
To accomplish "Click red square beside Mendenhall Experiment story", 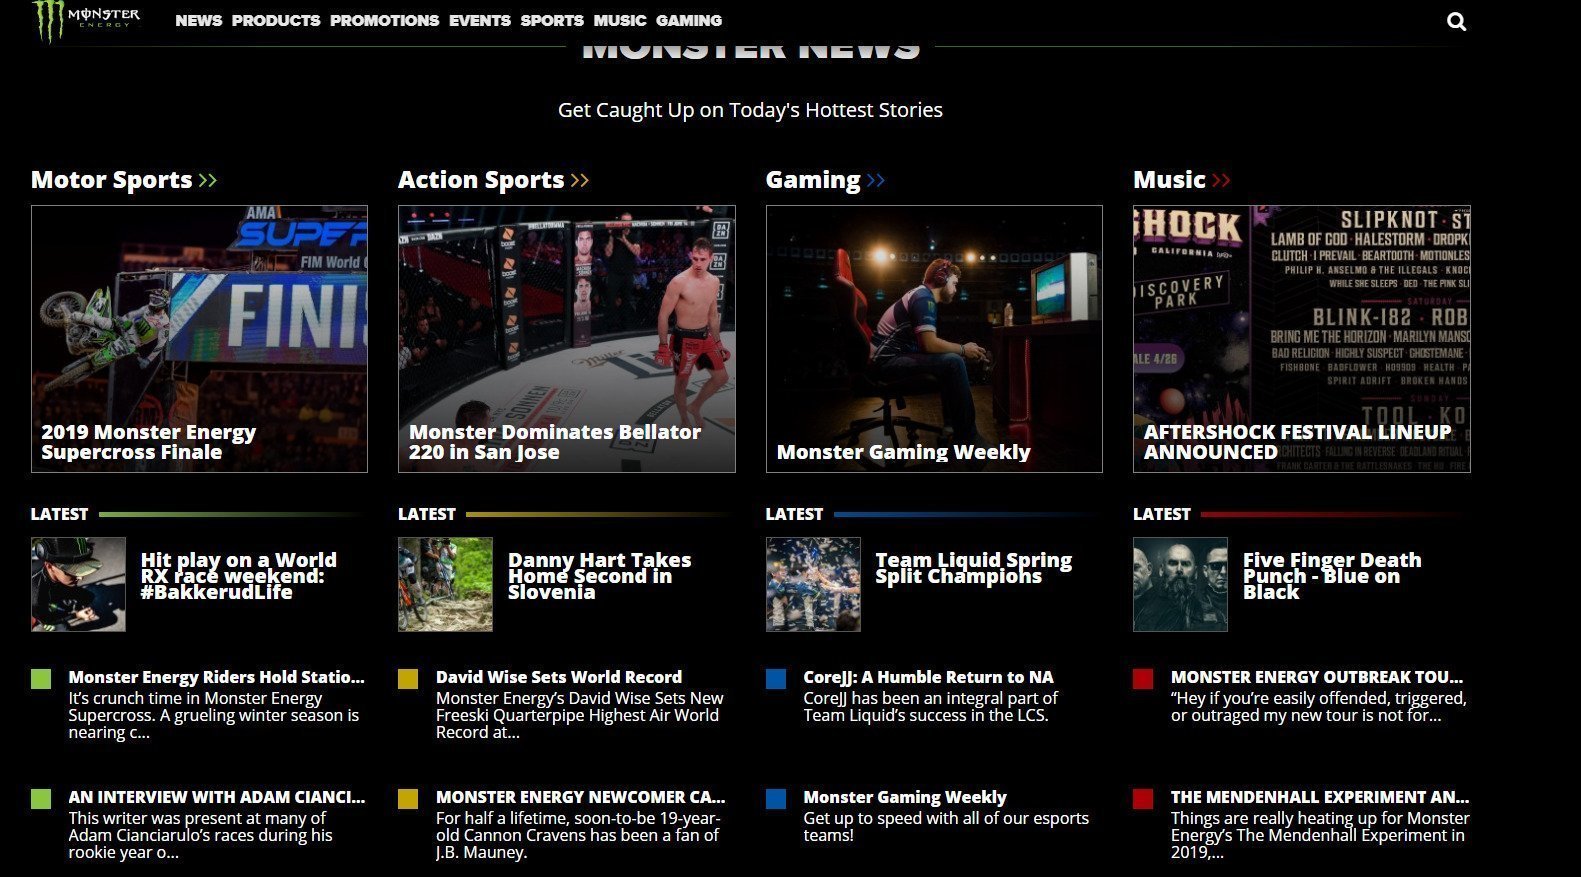I will tap(1143, 799).
